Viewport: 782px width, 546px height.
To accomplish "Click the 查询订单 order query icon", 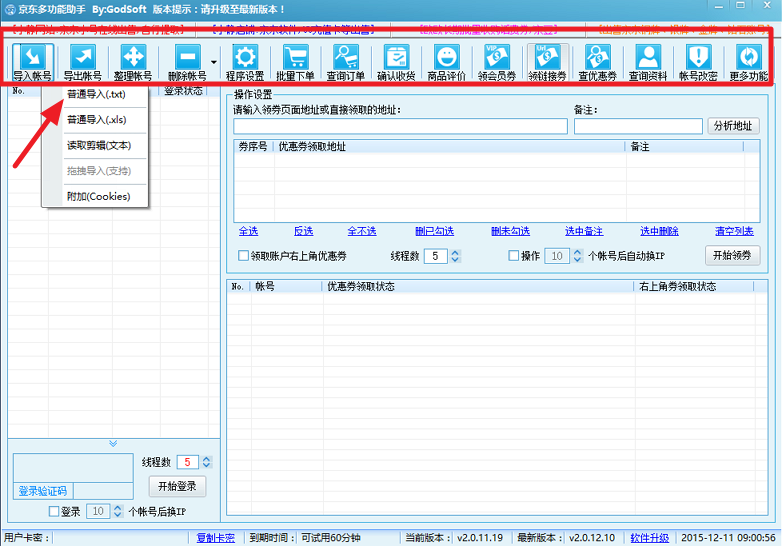I will click(x=346, y=62).
